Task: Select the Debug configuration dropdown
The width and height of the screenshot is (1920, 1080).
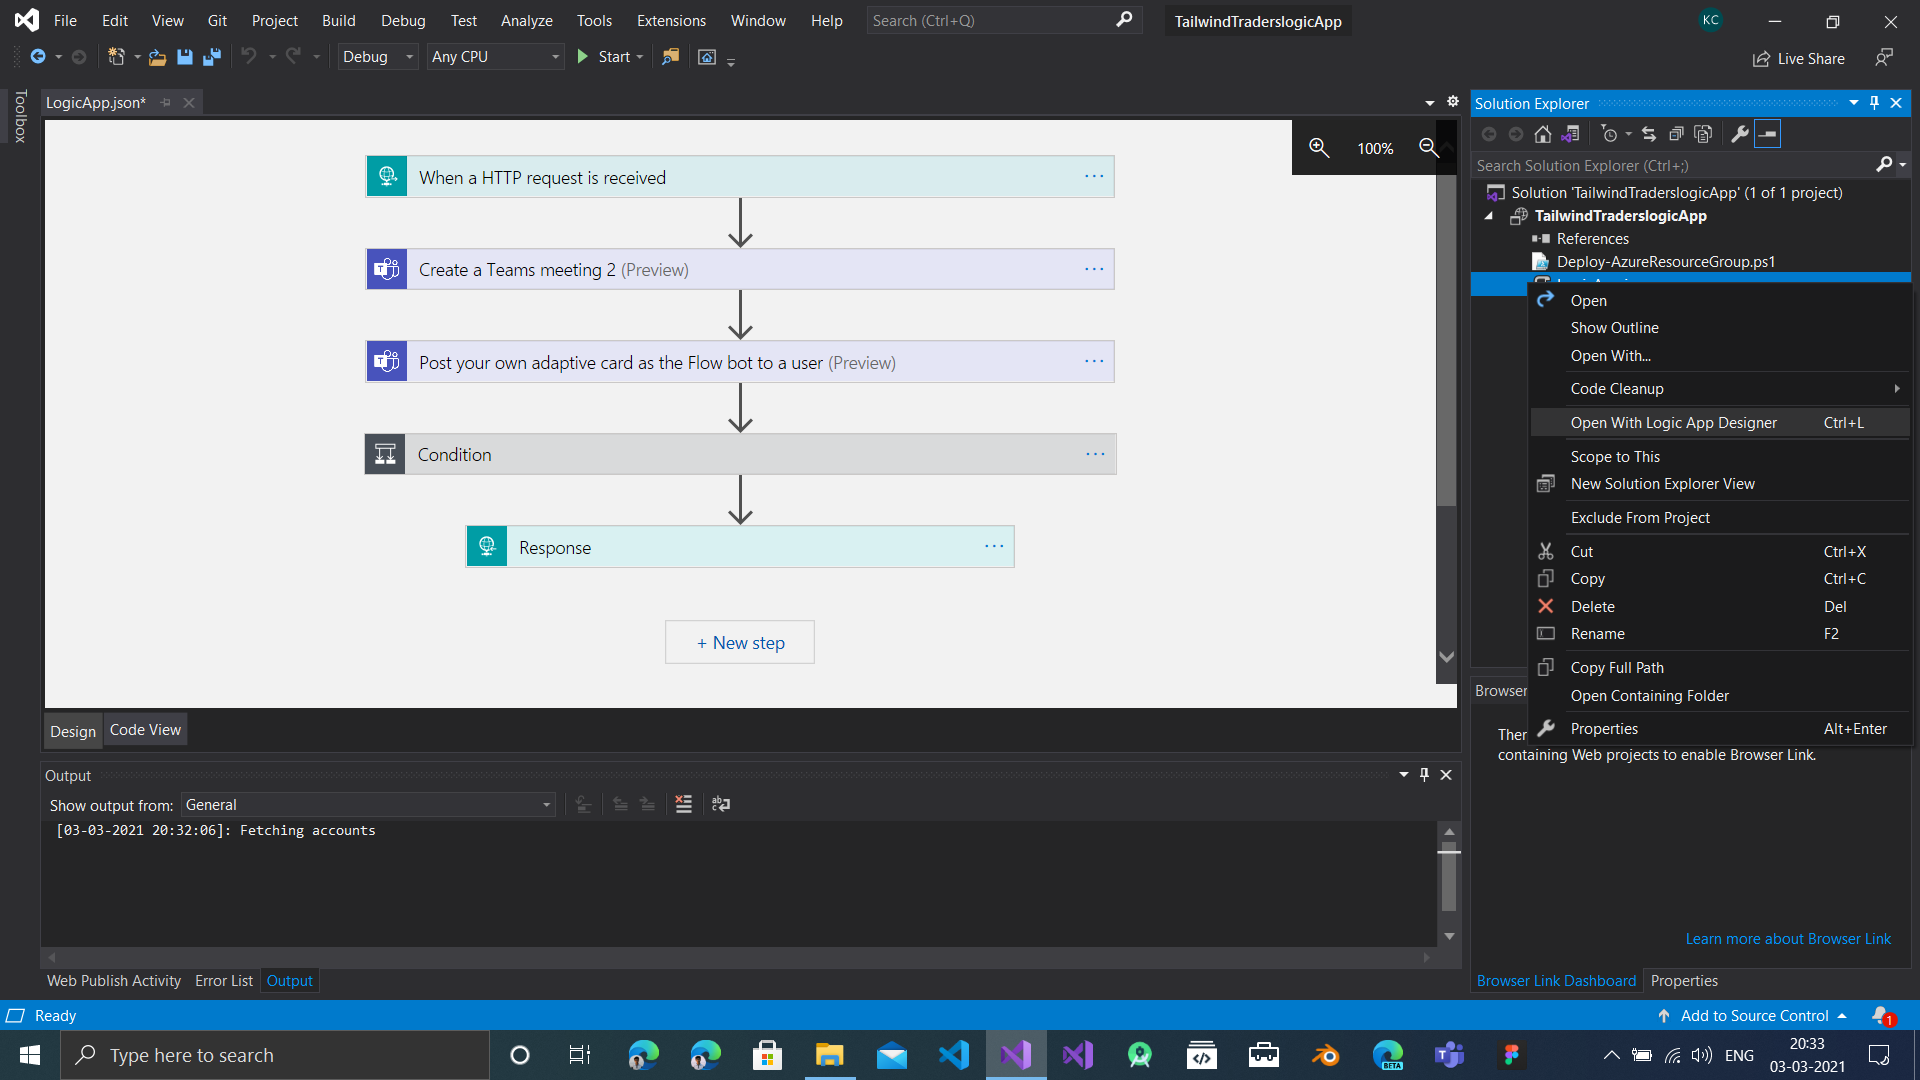Action: tap(376, 57)
